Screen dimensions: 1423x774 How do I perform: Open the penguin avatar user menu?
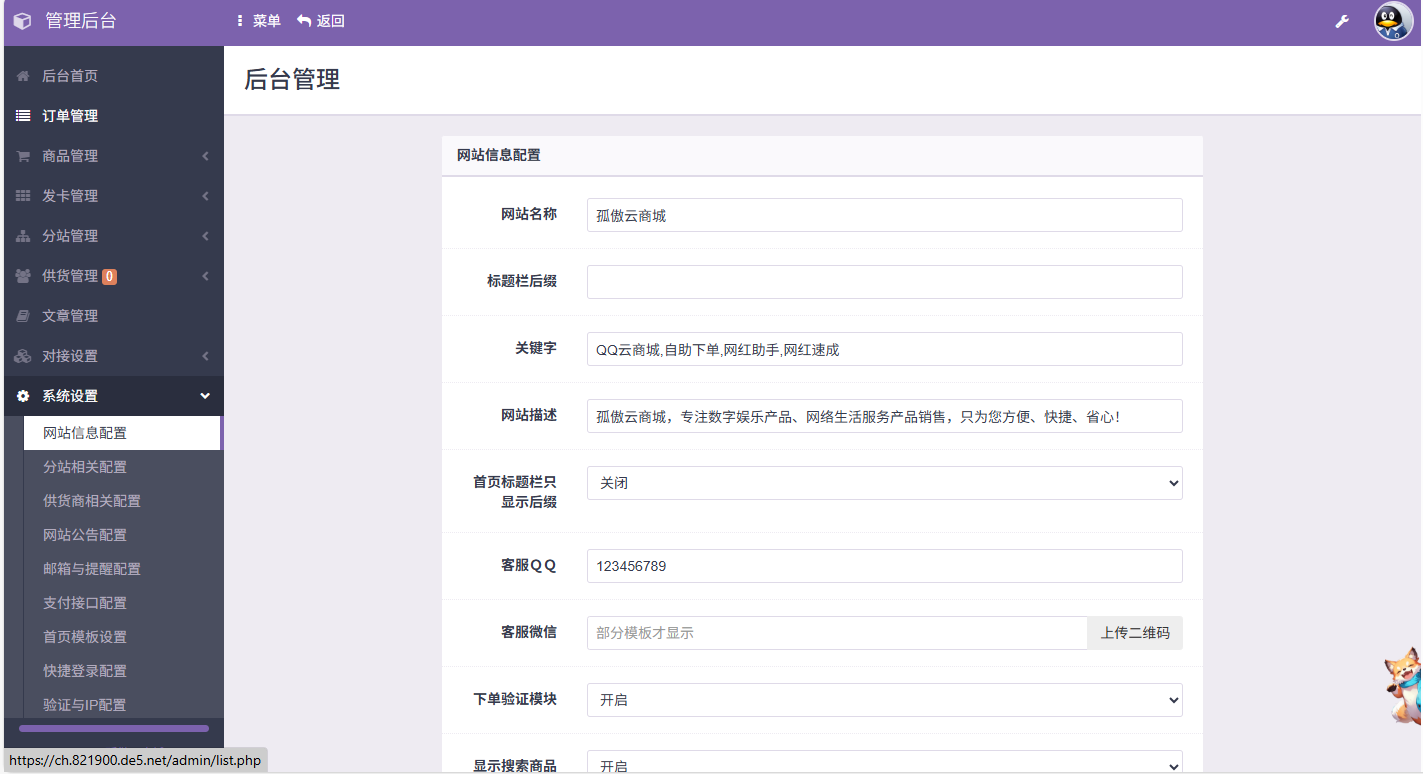pos(1393,21)
